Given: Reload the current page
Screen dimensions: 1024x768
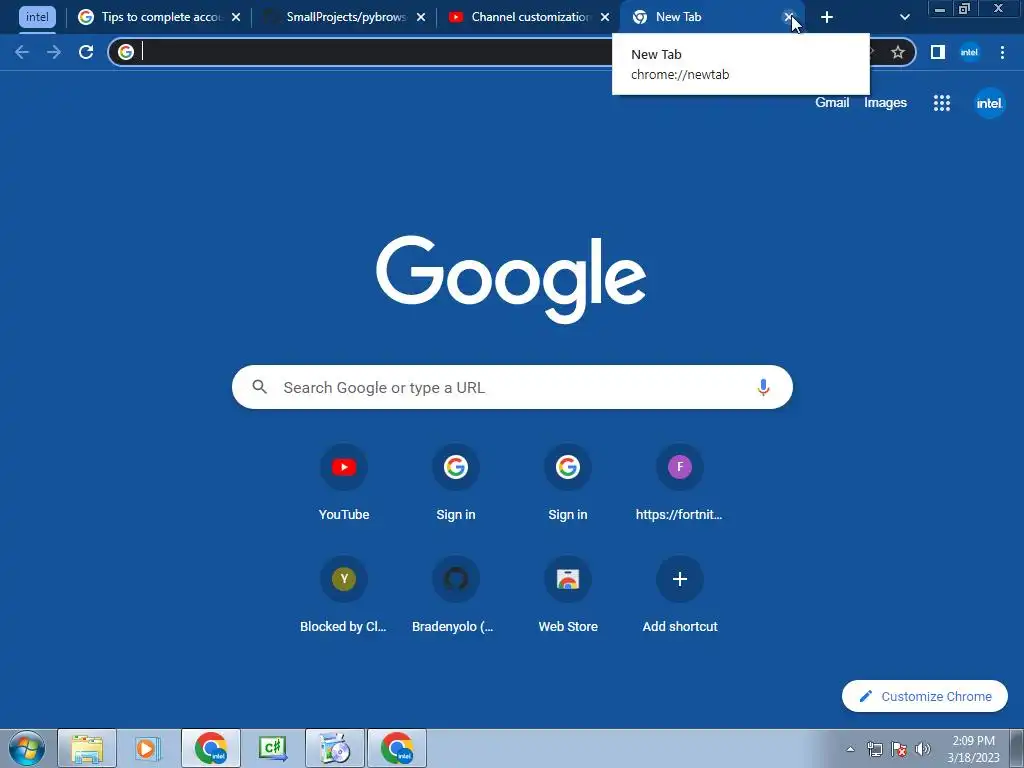Looking at the screenshot, I should click(86, 52).
